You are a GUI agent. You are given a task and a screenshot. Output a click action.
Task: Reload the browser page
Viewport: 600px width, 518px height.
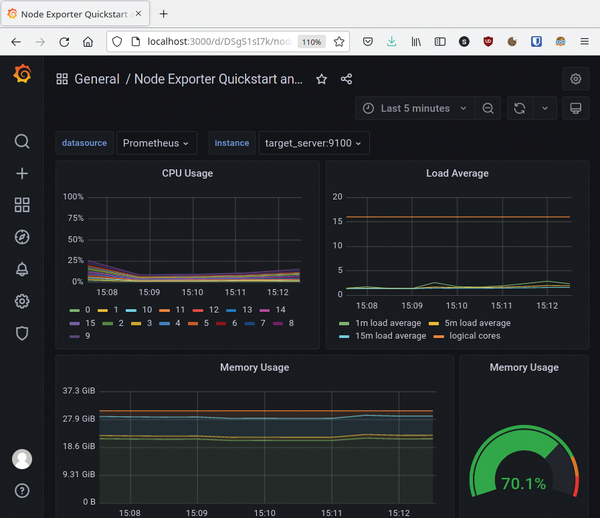[64, 42]
